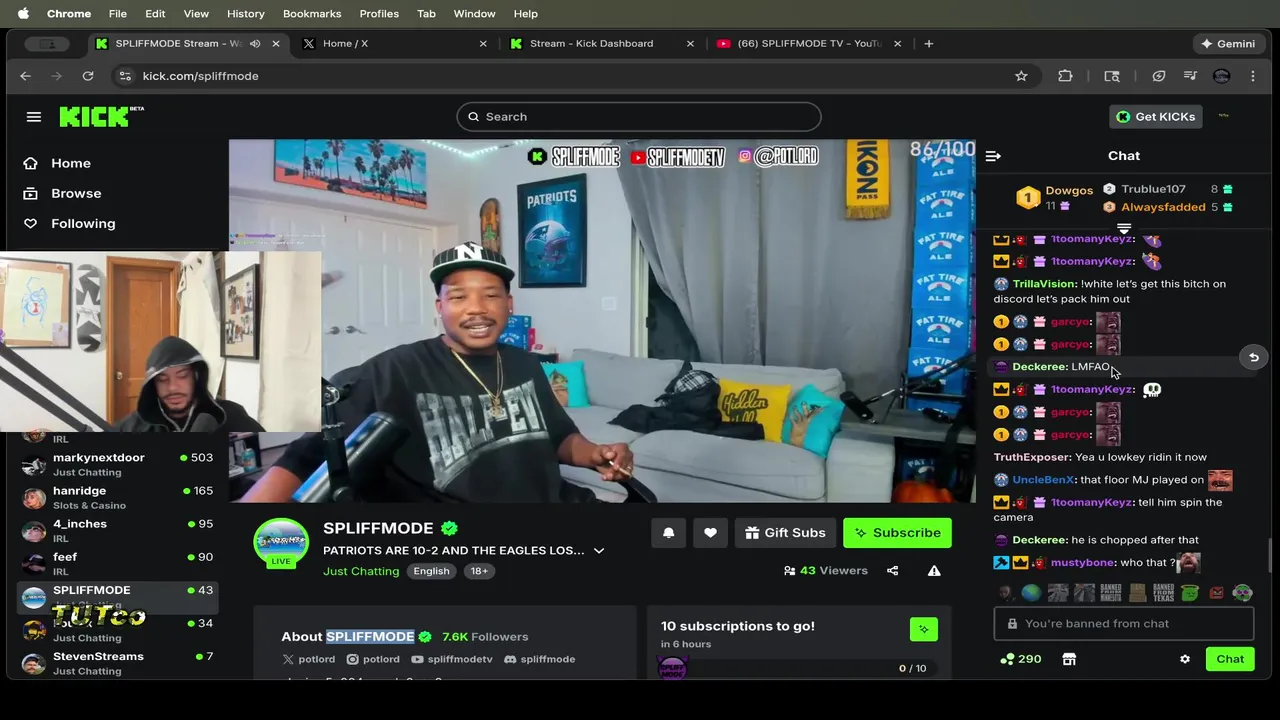Open 4_inches channel in sidebar

tap(117, 530)
